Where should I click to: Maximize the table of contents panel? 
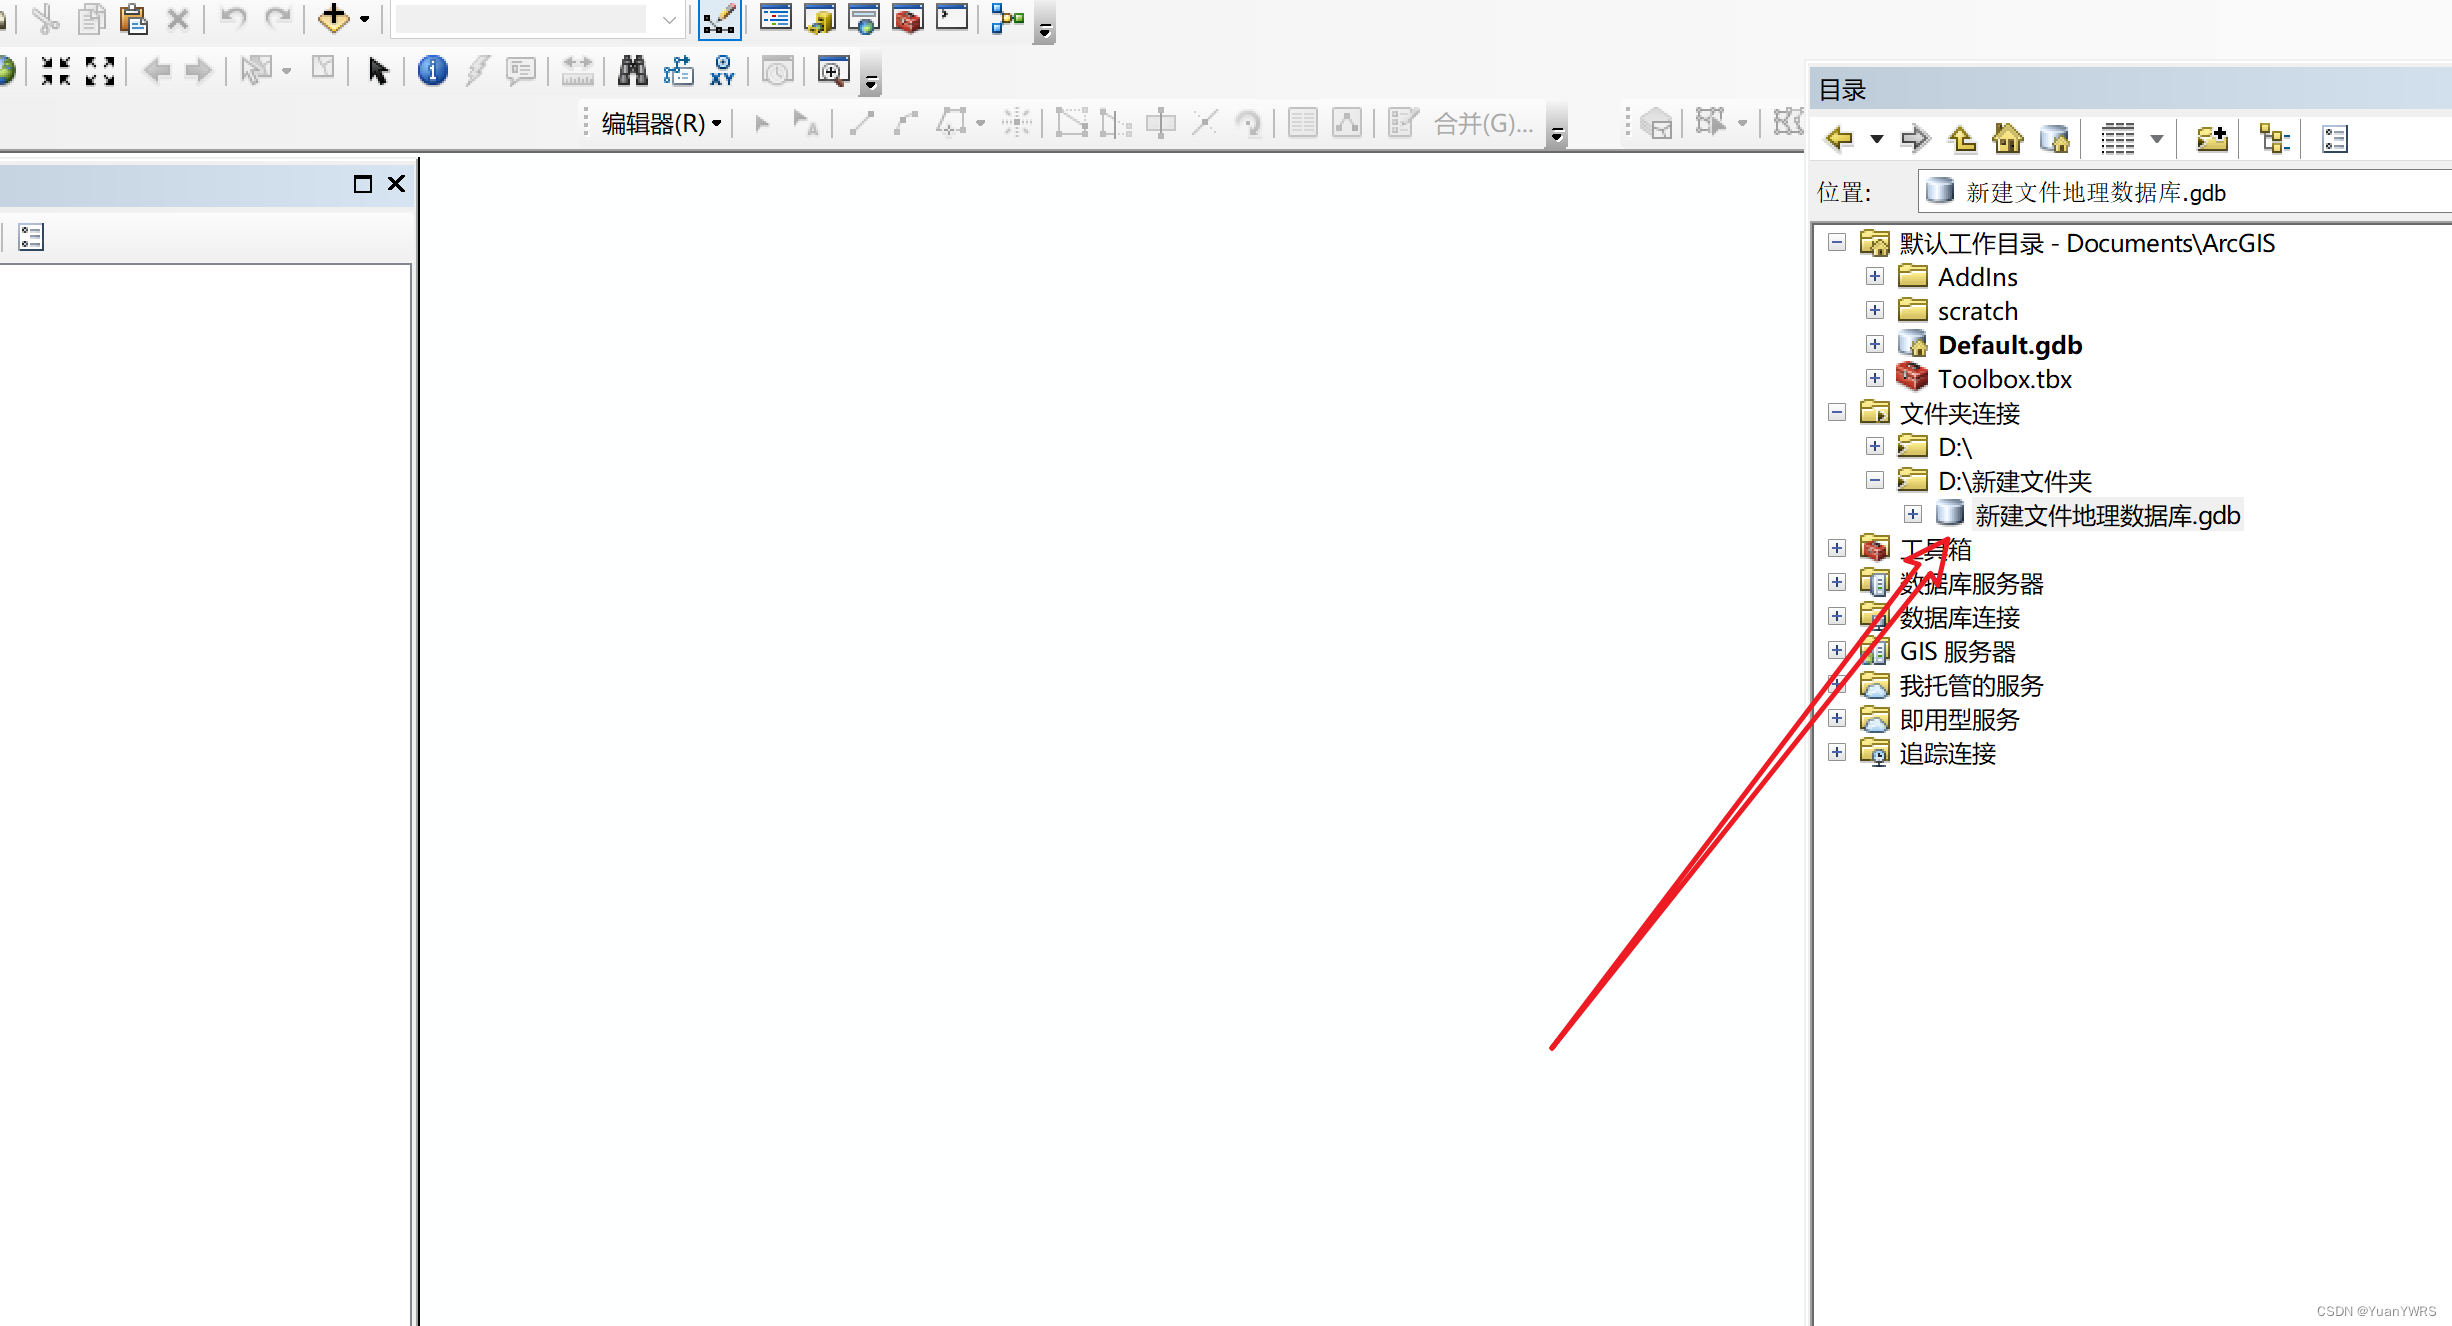[x=363, y=184]
